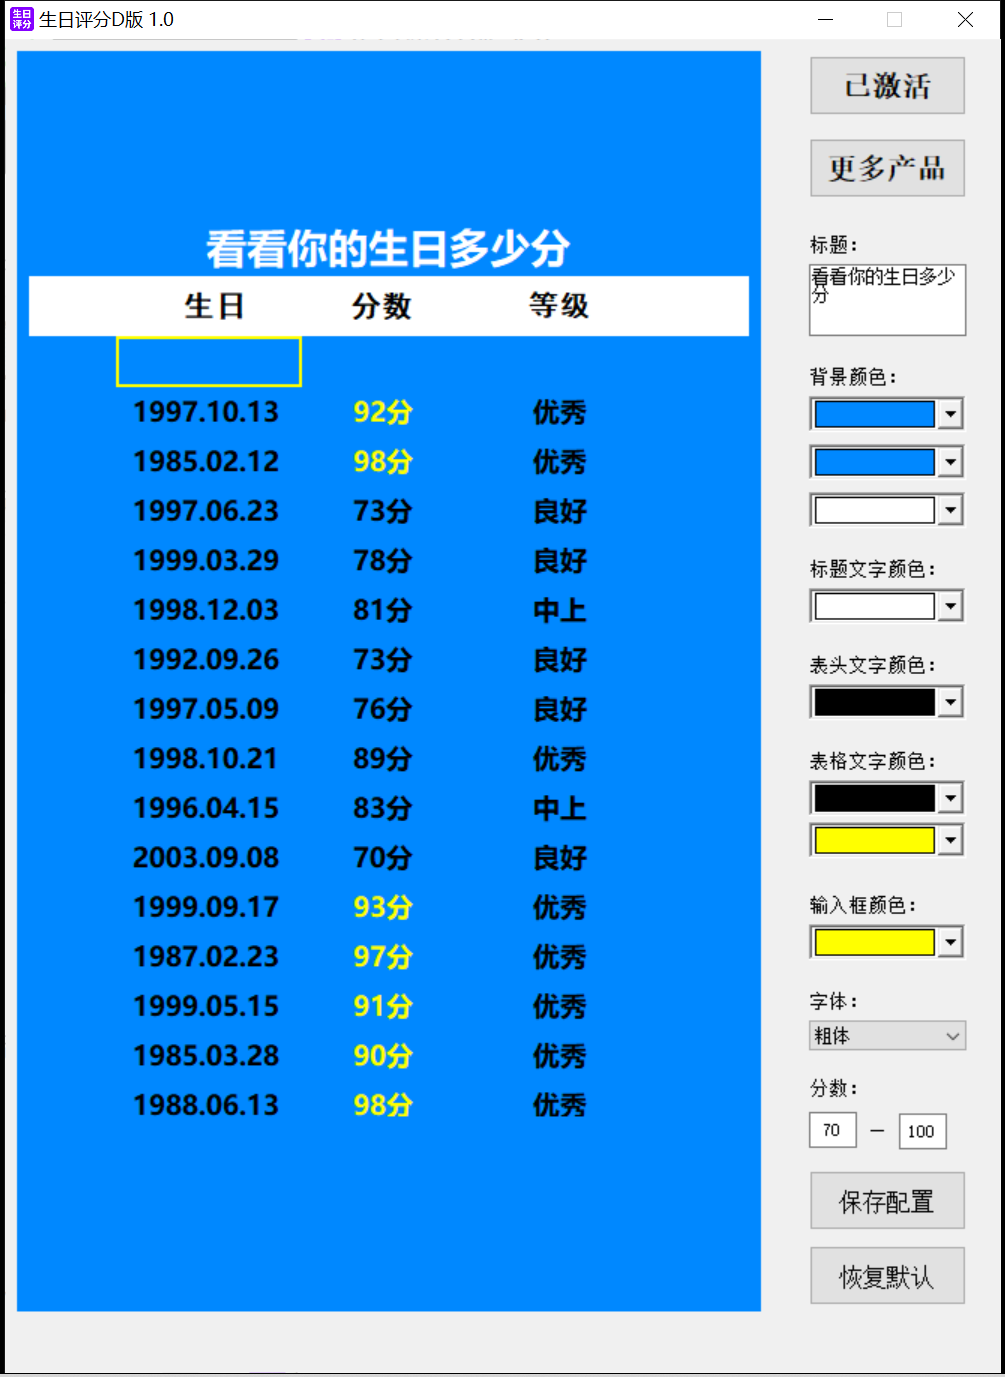
Task: Minimize the application window
Action: tap(826, 20)
